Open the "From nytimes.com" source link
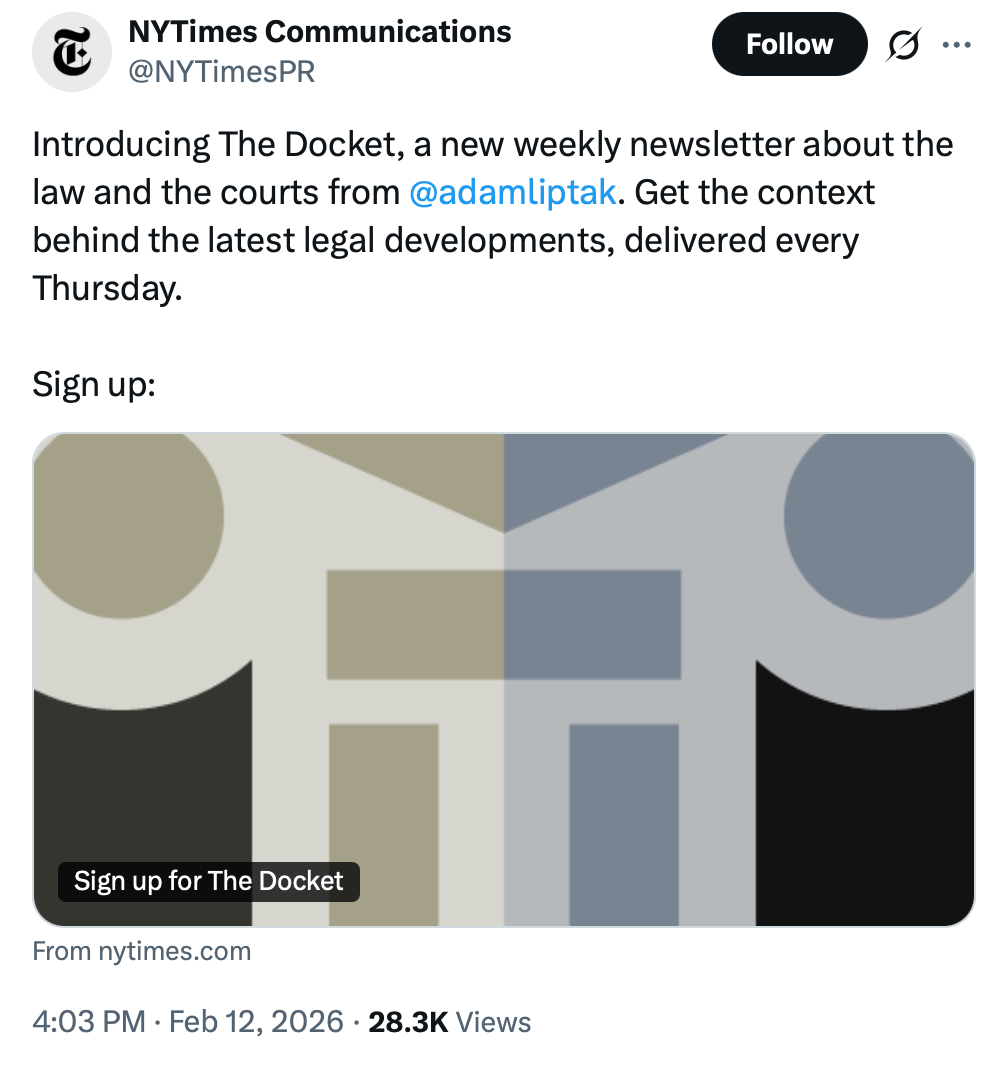This screenshot has width=1008, height=1074. pos(142,951)
